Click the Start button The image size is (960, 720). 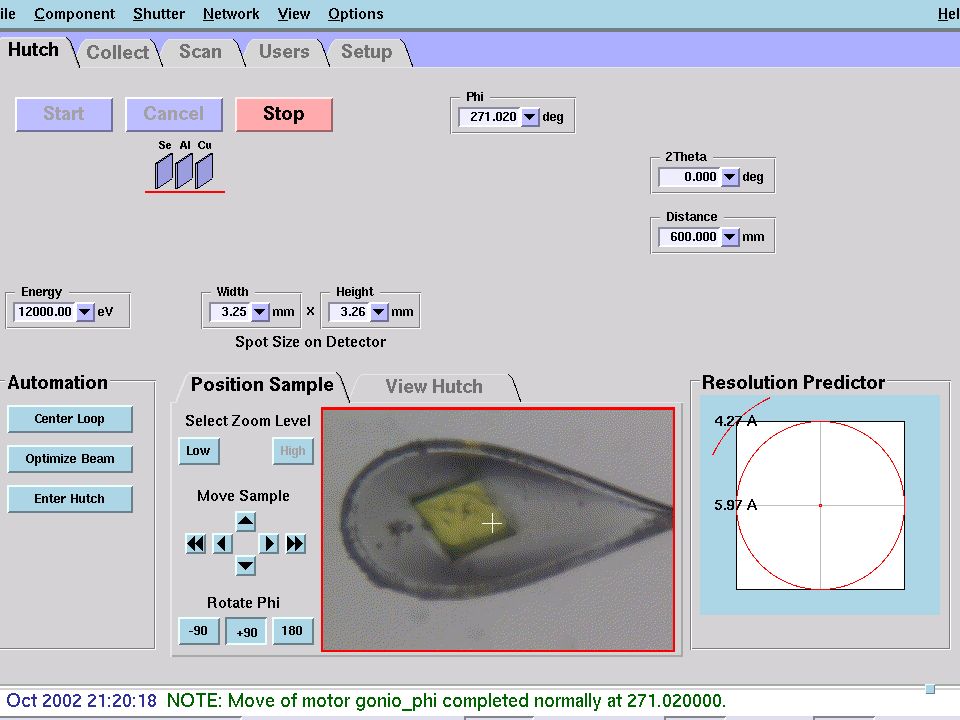[x=64, y=114]
